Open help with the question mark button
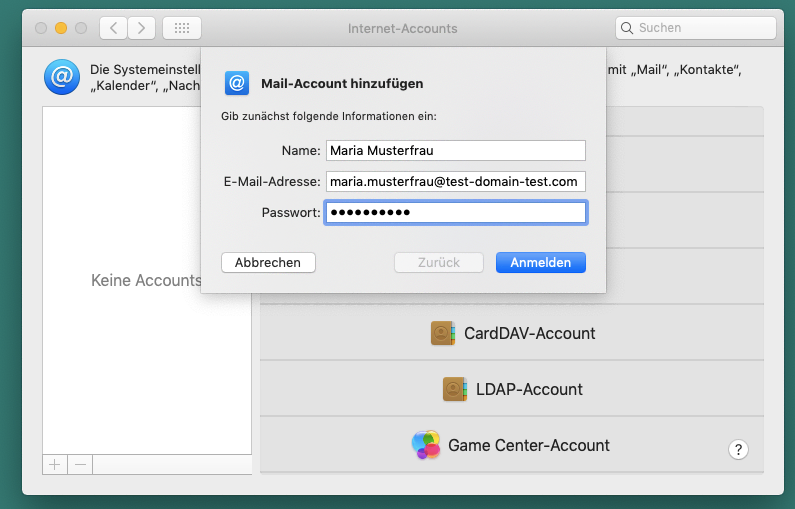The height and width of the screenshot is (509, 795). [x=739, y=449]
